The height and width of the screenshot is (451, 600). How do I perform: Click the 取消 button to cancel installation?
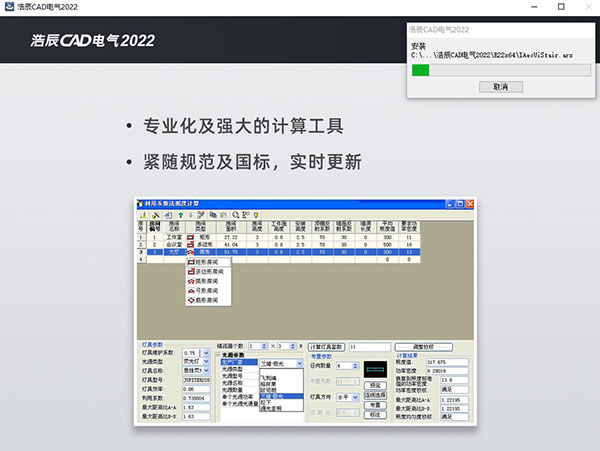click(501, 87)
